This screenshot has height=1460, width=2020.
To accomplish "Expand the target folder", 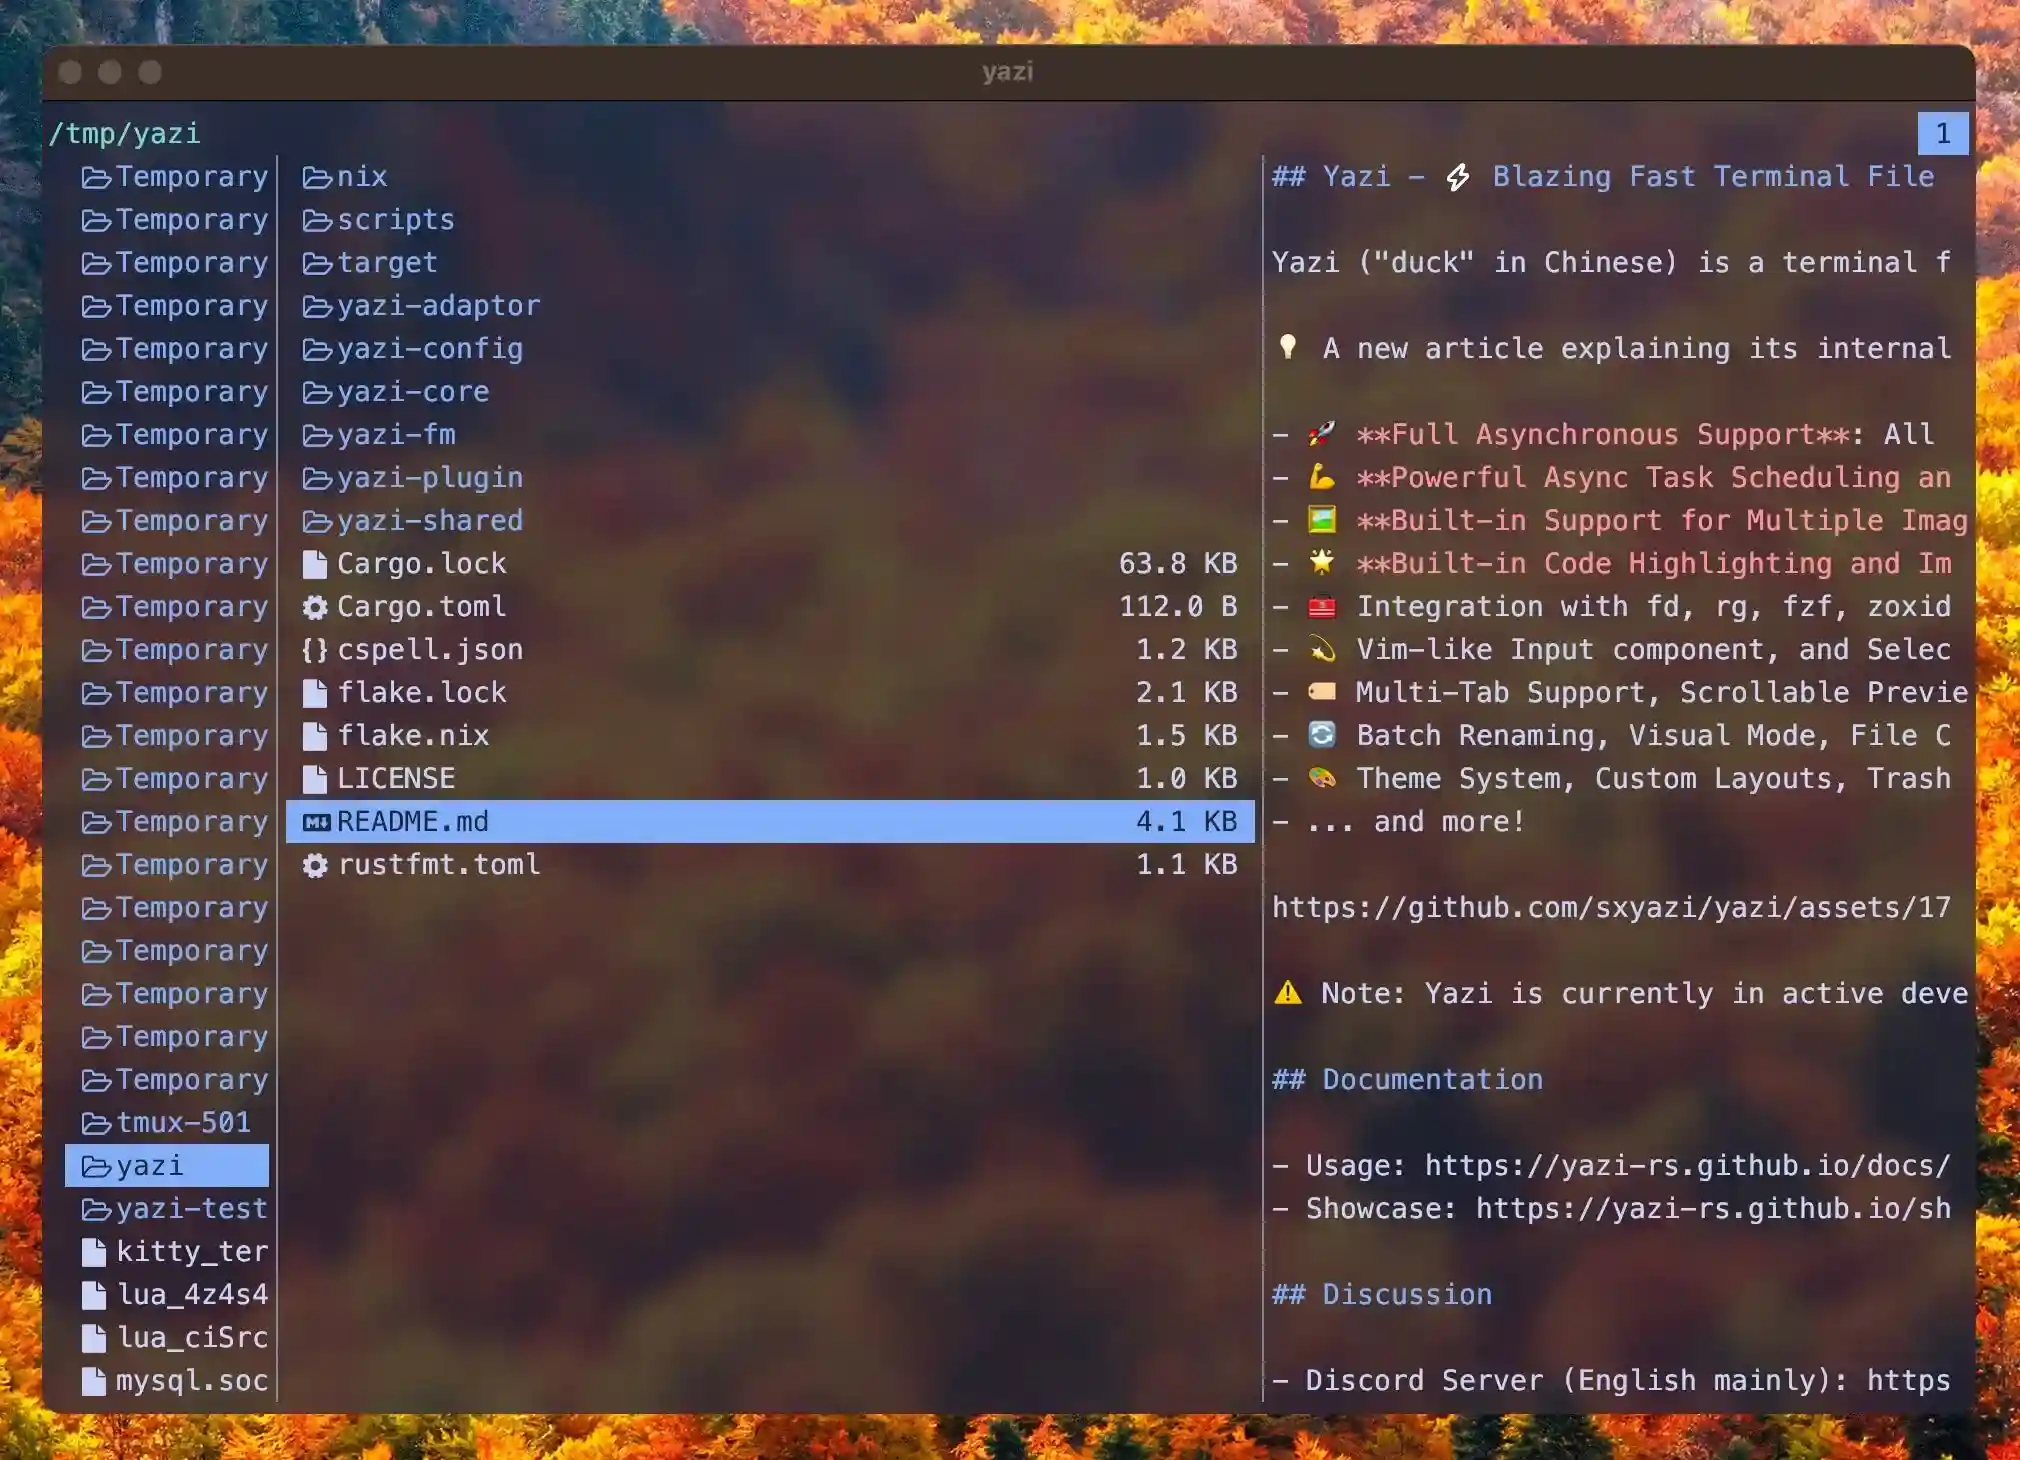I will (386, 263).
